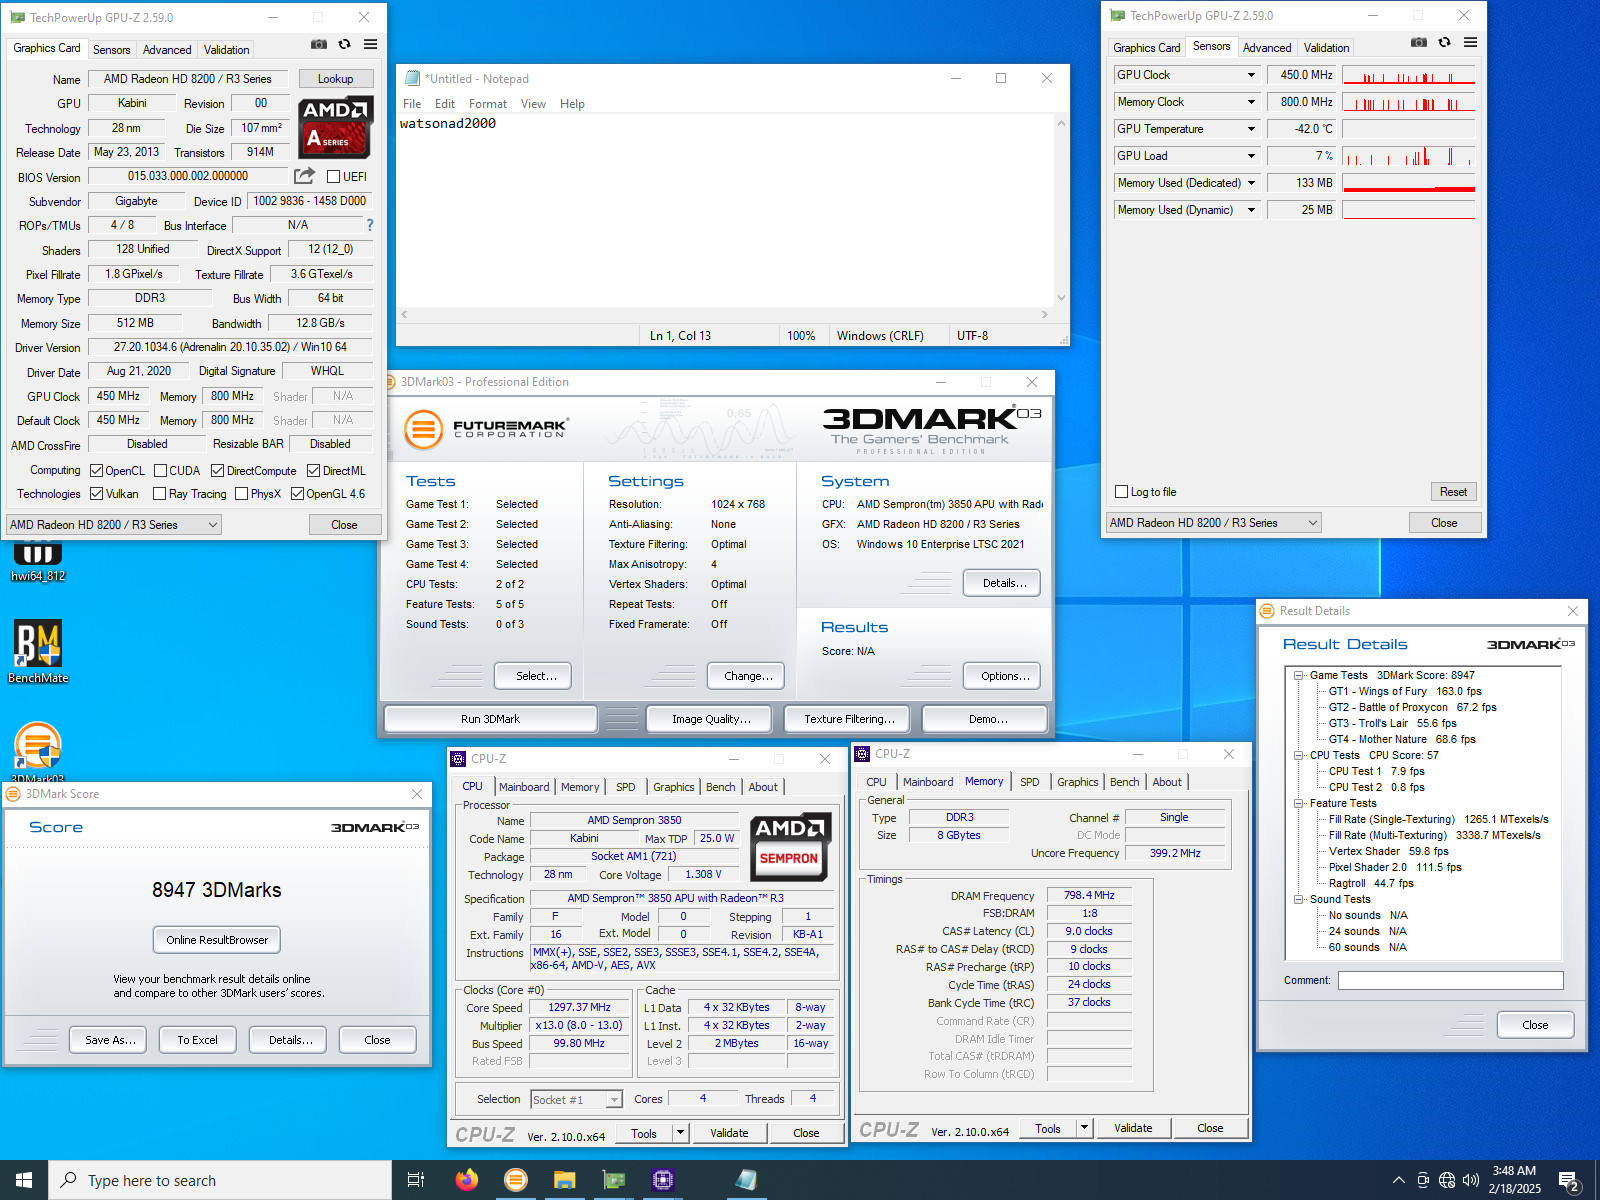Open Notepad Format menu
This screenshot has width=1600, height=1200.
coord(488,104)
